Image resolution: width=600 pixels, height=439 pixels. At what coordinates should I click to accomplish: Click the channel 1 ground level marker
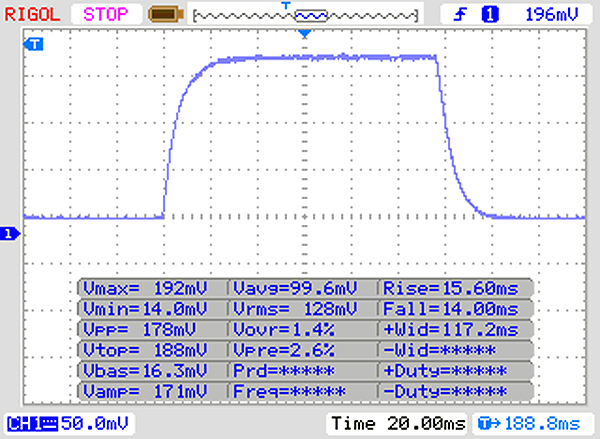pos(10,233)
